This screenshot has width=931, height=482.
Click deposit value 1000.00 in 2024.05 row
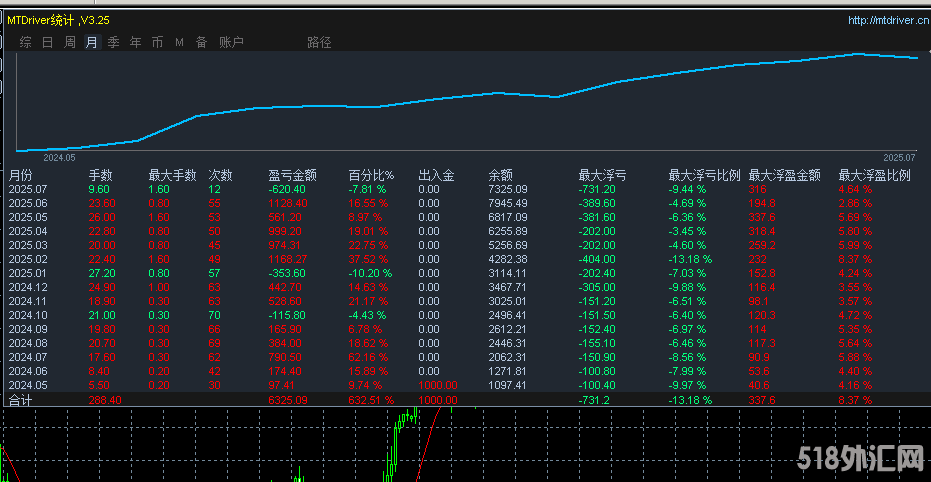[438, 385]
